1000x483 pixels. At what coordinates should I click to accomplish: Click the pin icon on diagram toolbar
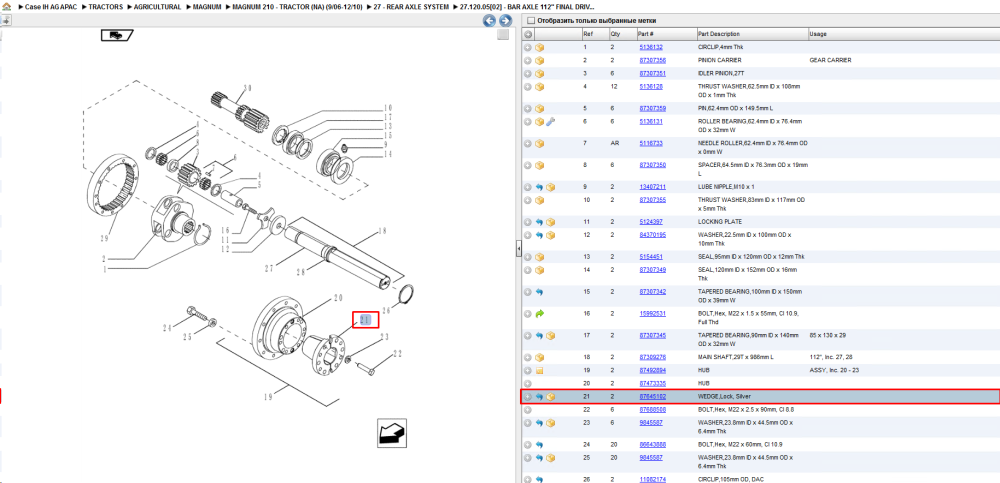point(5,21)
